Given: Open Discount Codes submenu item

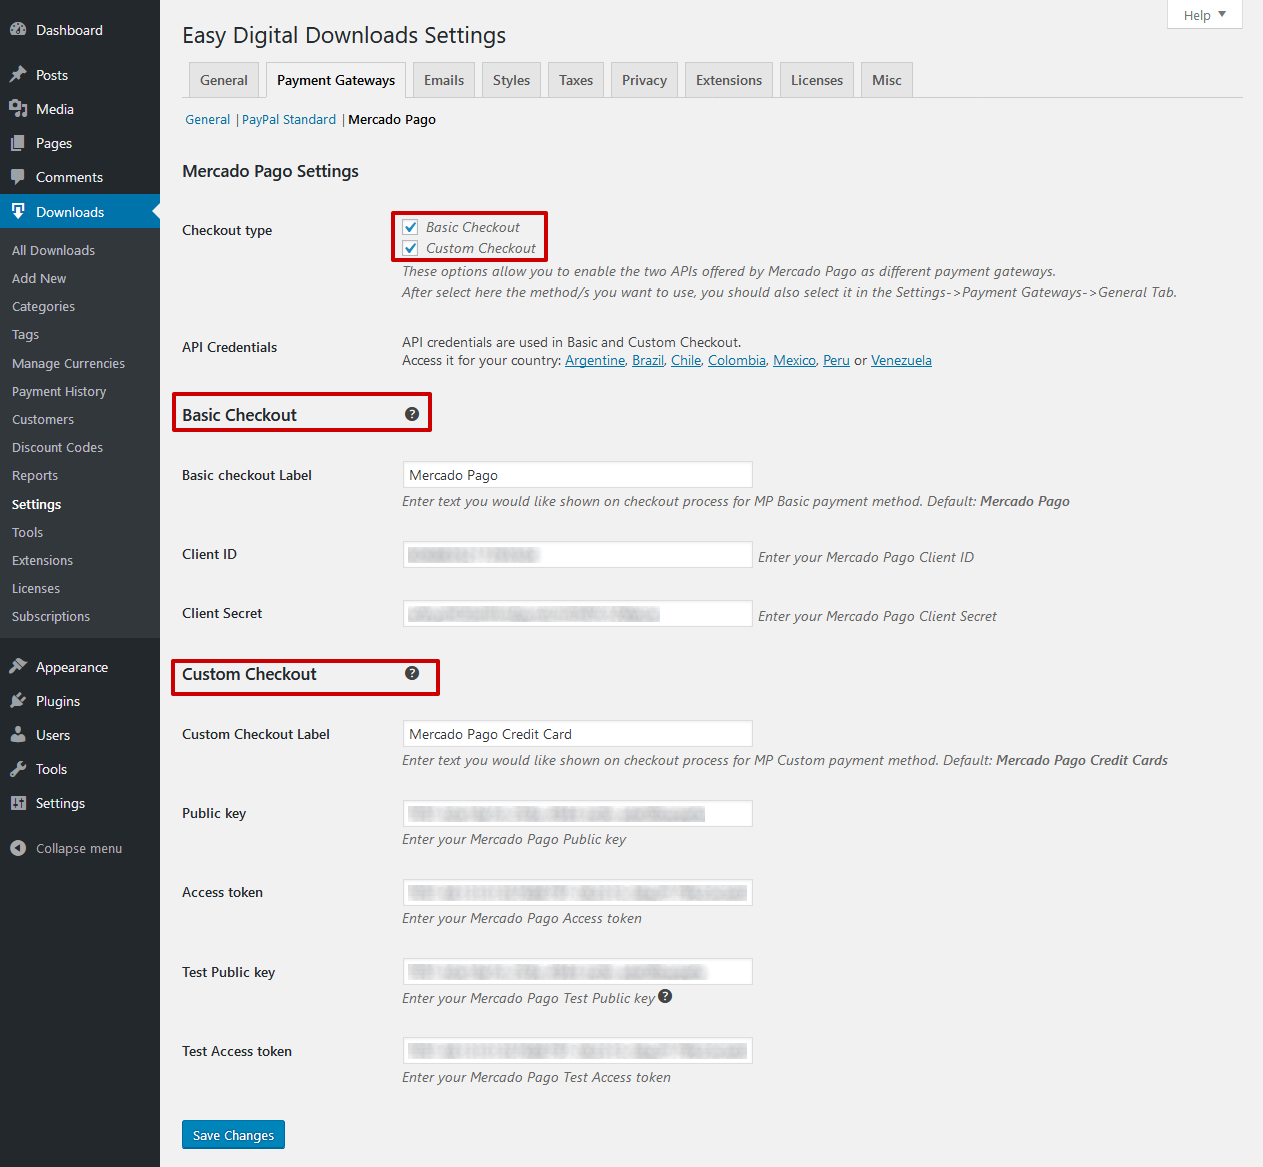Looking at the screenshot, I should click(57, 447).
